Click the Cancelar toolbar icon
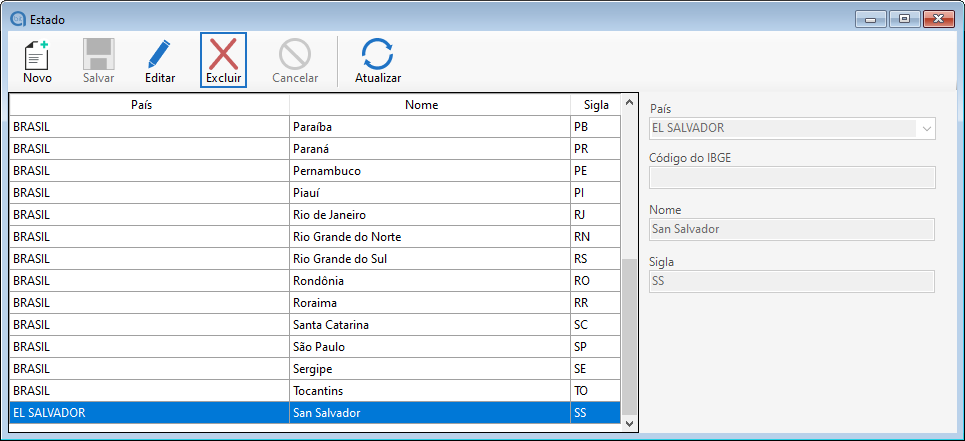This screenshot has height=441, width=965. [x=295, y=54]
